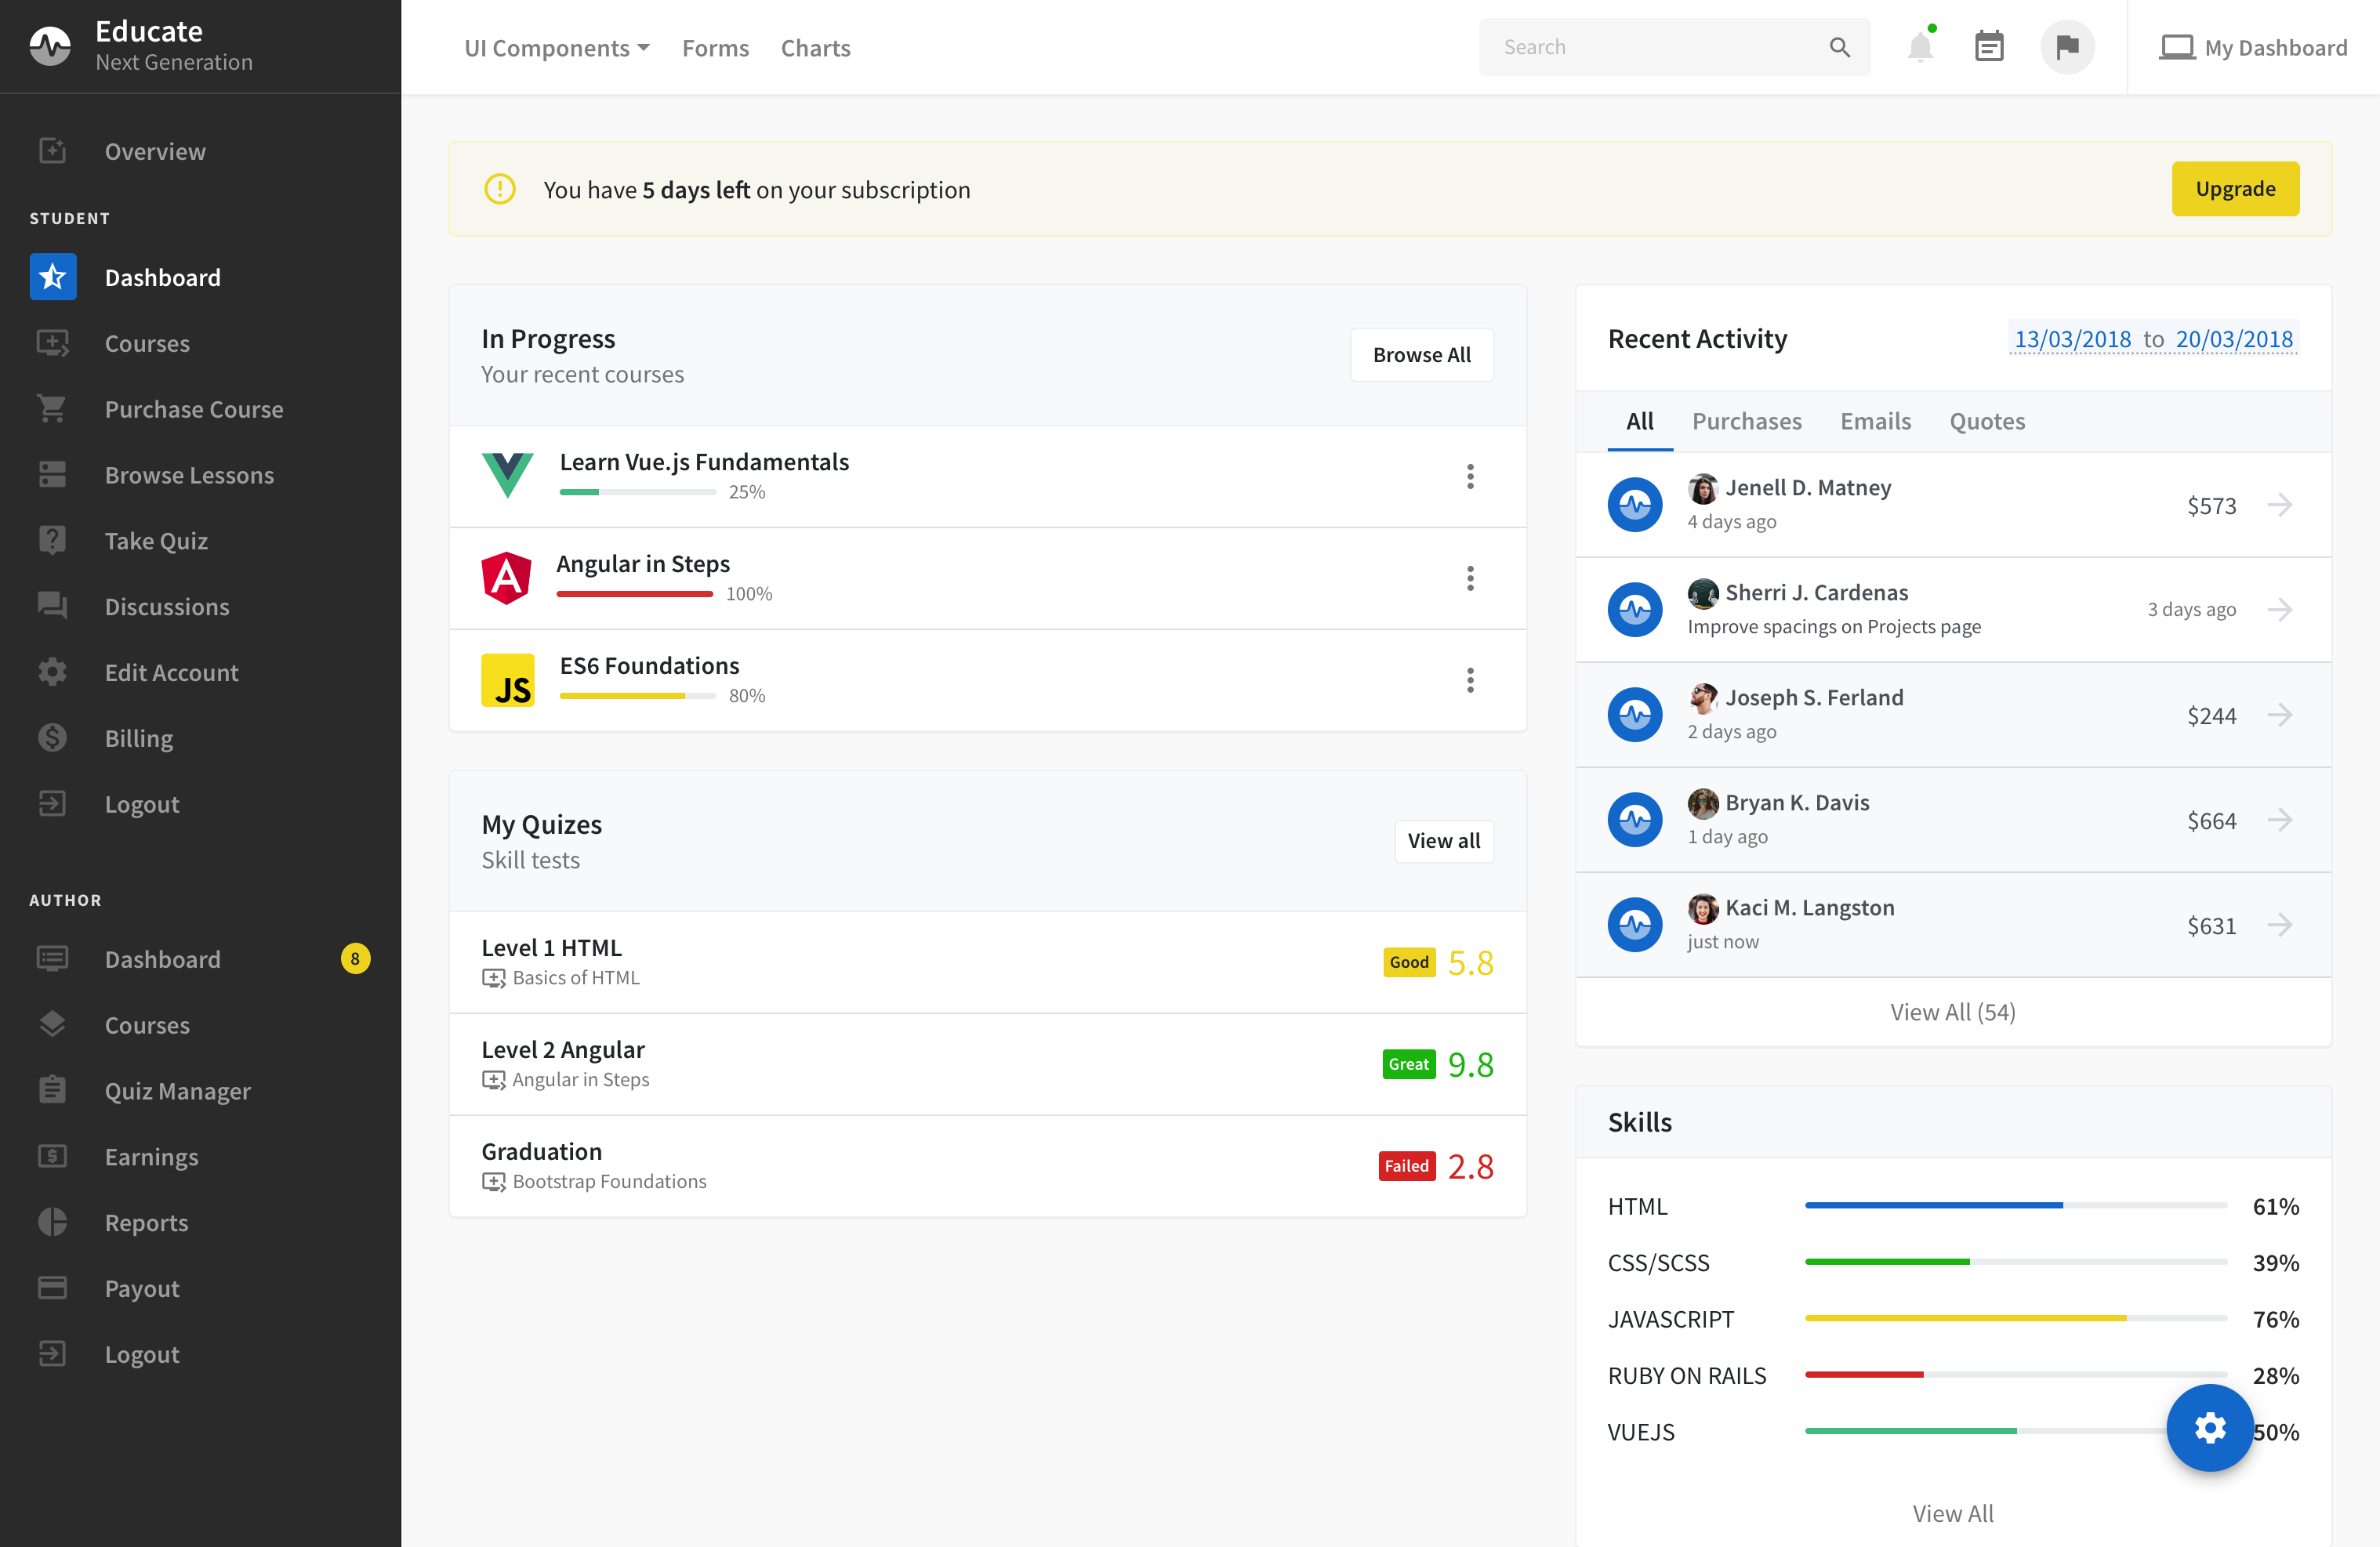Click the flag icon in the header
The width and height of the screenshot is (2380, 1547).
pos(2067,47)
